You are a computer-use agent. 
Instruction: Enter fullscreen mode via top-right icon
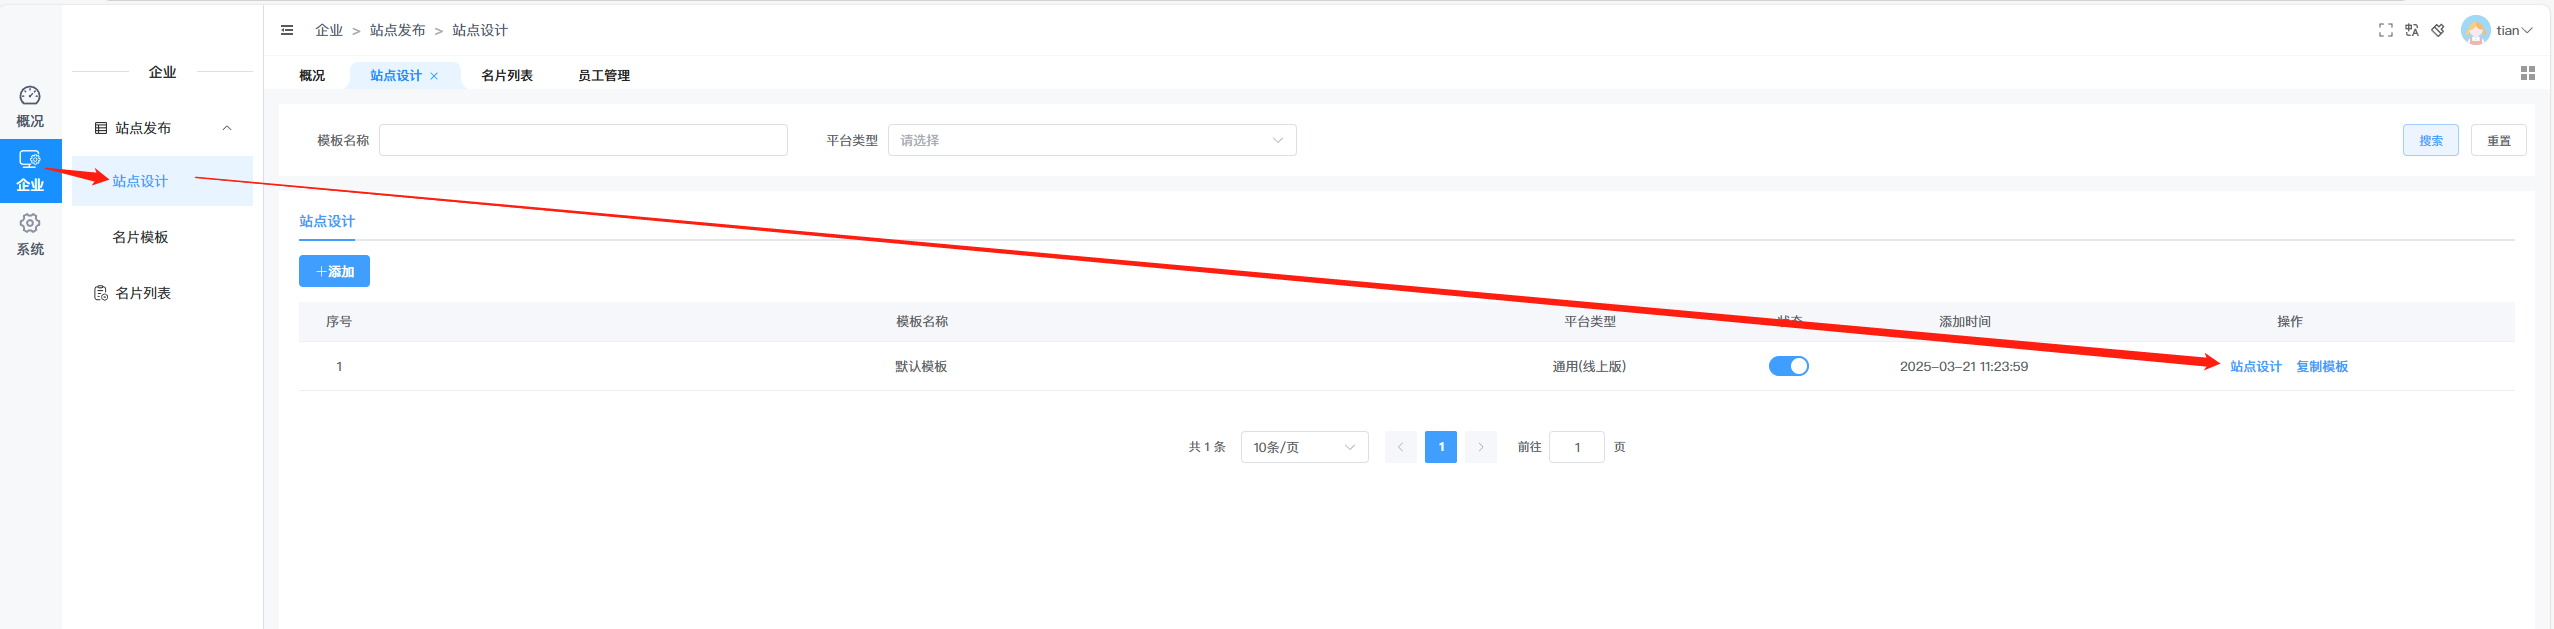pyautogui.click(x=2385, y=31)
